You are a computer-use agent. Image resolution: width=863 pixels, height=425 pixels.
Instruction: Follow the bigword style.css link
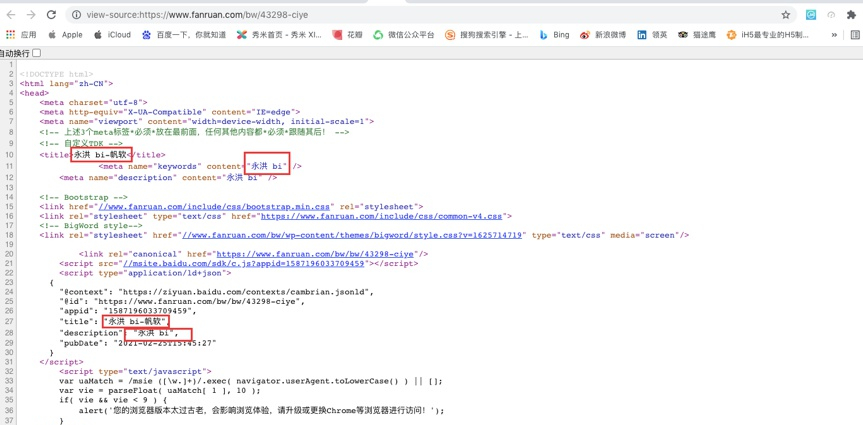tap(352, 235)
